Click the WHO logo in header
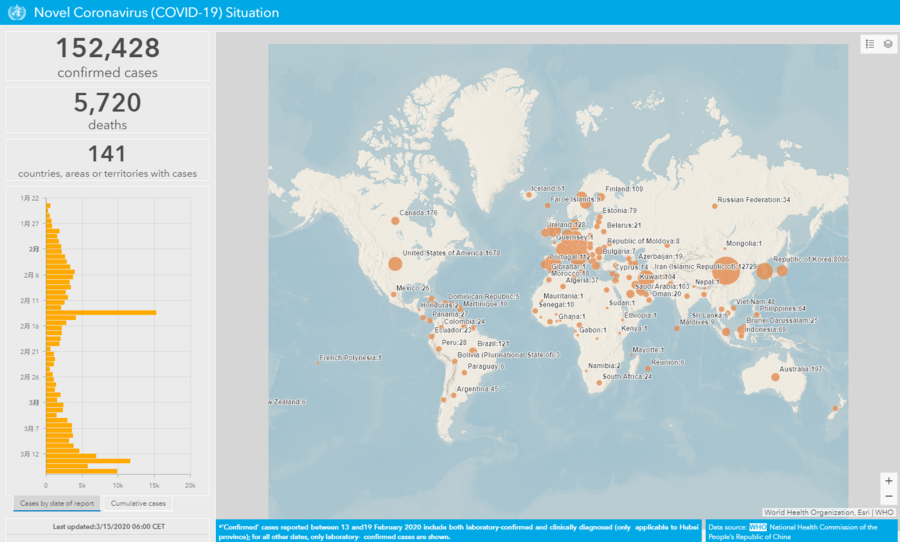900x542 pixels. click(16, 13)
